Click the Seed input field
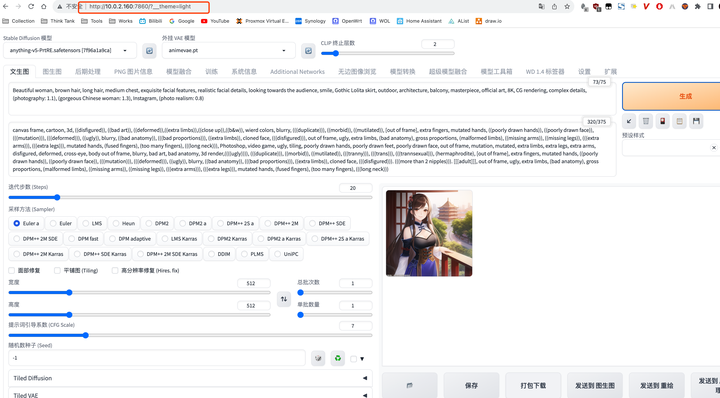 [157, 358]
